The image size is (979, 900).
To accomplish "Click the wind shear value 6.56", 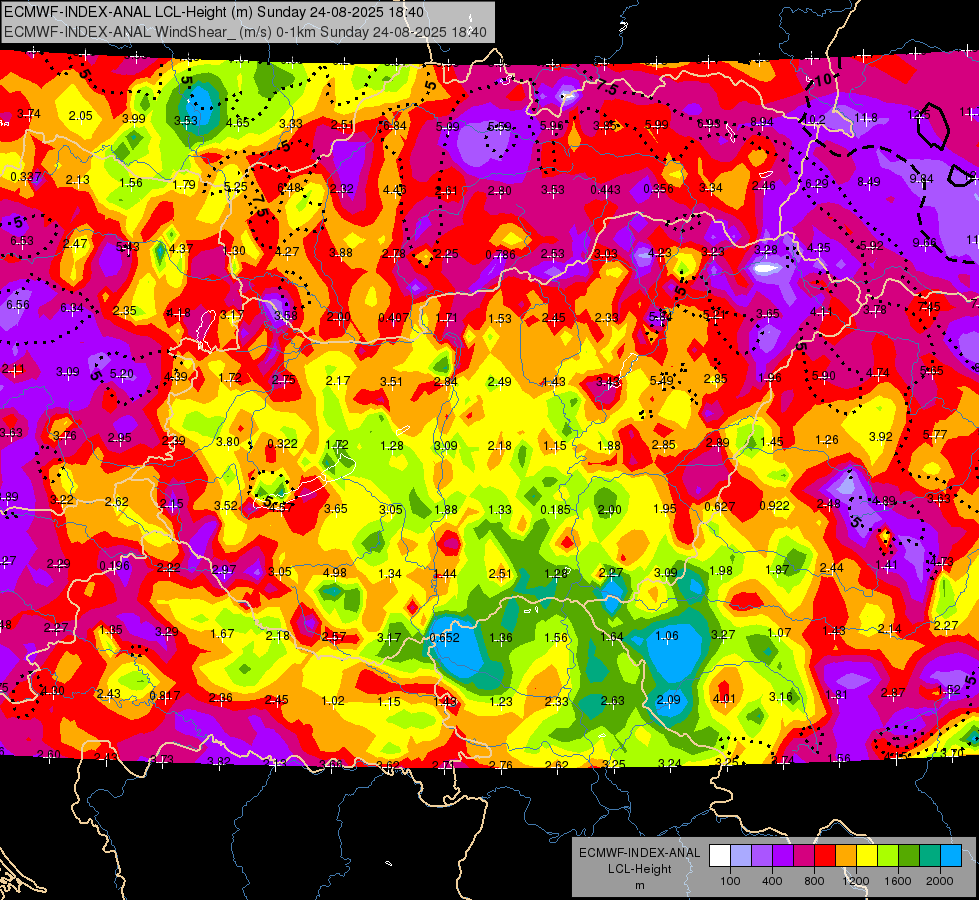I will click(x=17, y=305).
